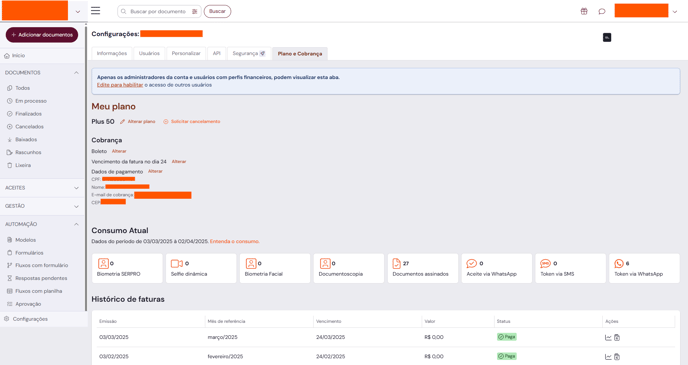Click Alterar next to Vencimento da fatura
This screenshot has width=688, height=365.
[x=179, y=161]
